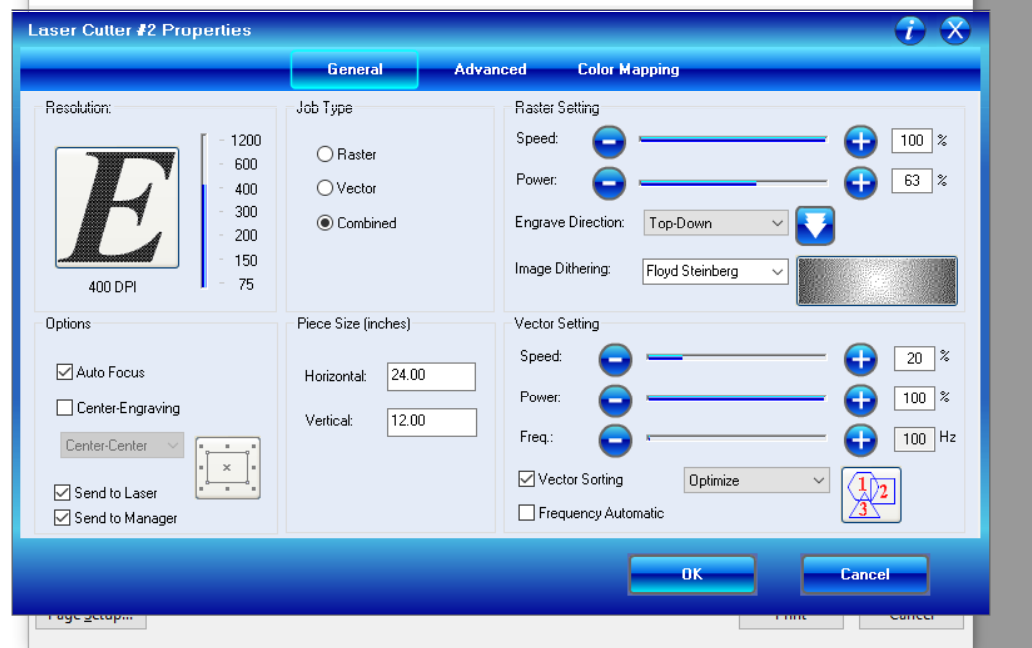Image resolution: width=1032 pixels, height=648 pixels.
Task: Click the vector Power slider track
Action: (736, 398)
